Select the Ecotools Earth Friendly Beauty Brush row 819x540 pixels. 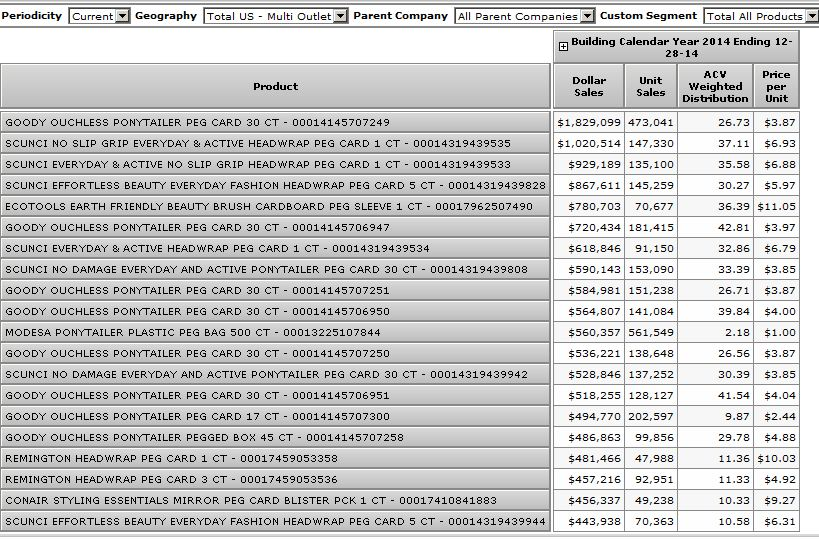point(269,206)
